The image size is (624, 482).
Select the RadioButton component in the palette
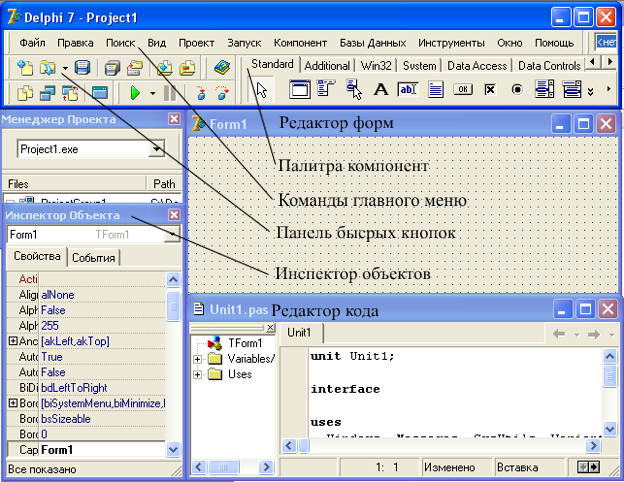tap(517, 89)
